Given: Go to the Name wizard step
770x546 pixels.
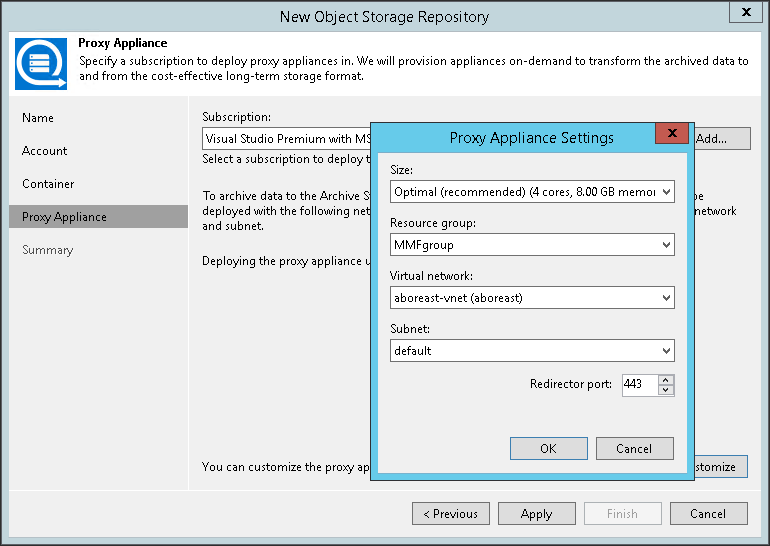Looking at the screenshot, I should tap(38, 118).
